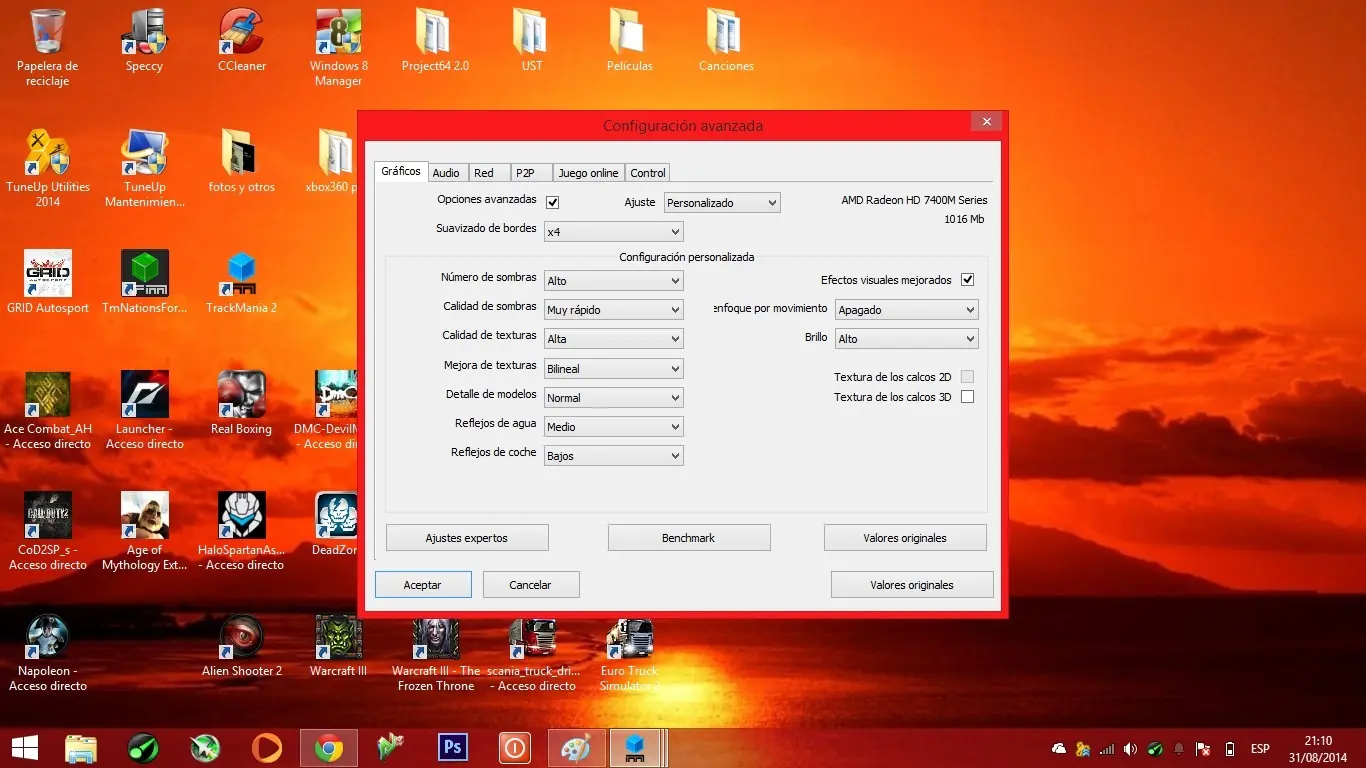Viewport: 1366px width, 768px height.
Task: Select the TuneUp Utilities 2014 shortcut
Action: coord(48,168)
